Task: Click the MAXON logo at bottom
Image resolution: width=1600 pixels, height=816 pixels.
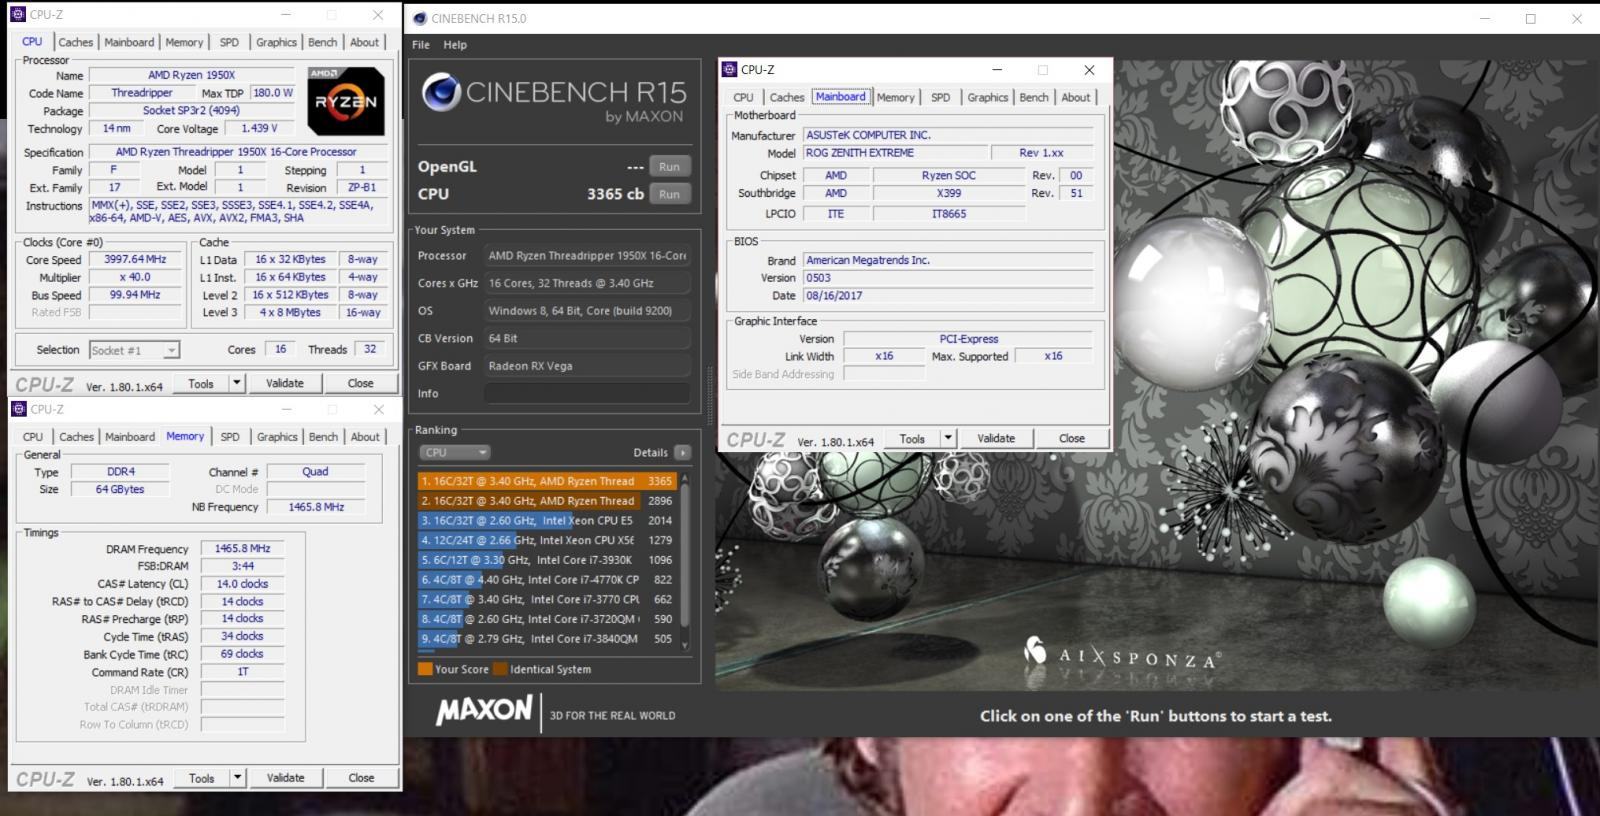Action: [x=484, y=712]
